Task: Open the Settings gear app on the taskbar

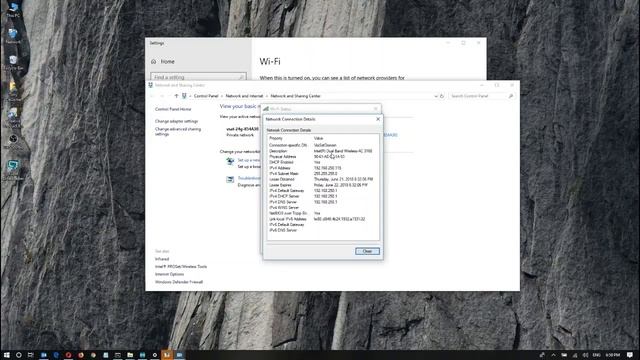Action: pyautogui.click(x=155, y=355)
